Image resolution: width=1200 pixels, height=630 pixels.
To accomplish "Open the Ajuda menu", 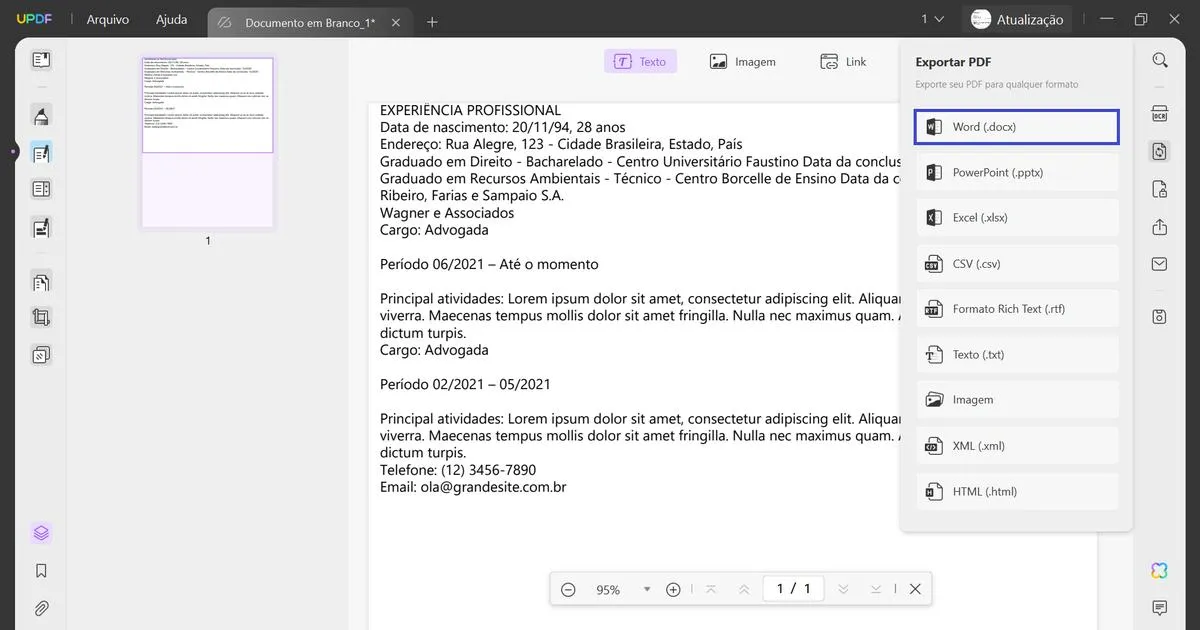I will click(171, 18).
